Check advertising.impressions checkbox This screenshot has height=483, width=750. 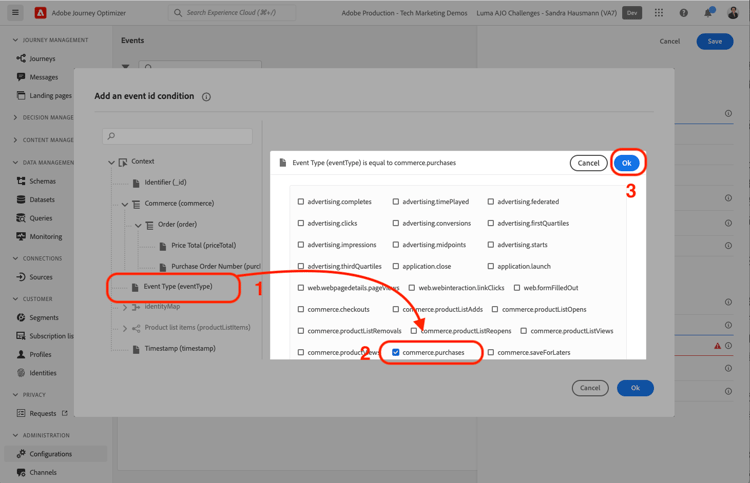point(301,245)
